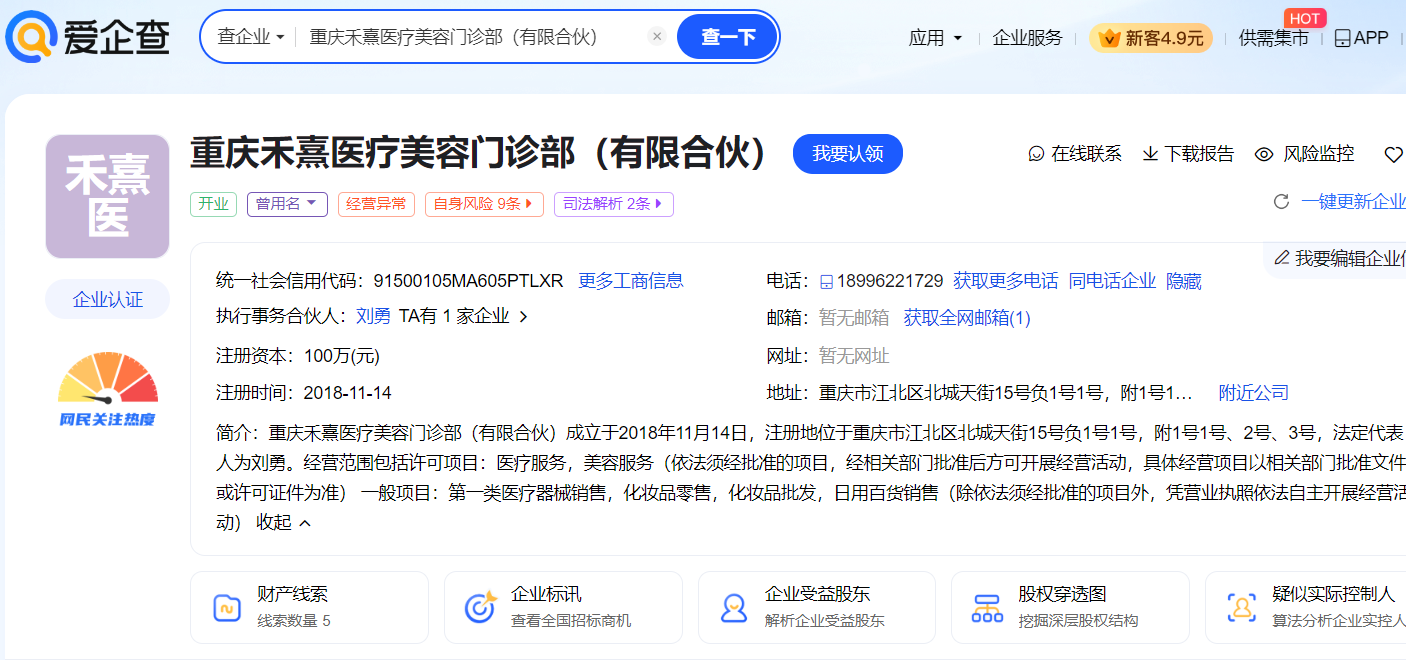Click the phone icon before 18996221729

826,281
